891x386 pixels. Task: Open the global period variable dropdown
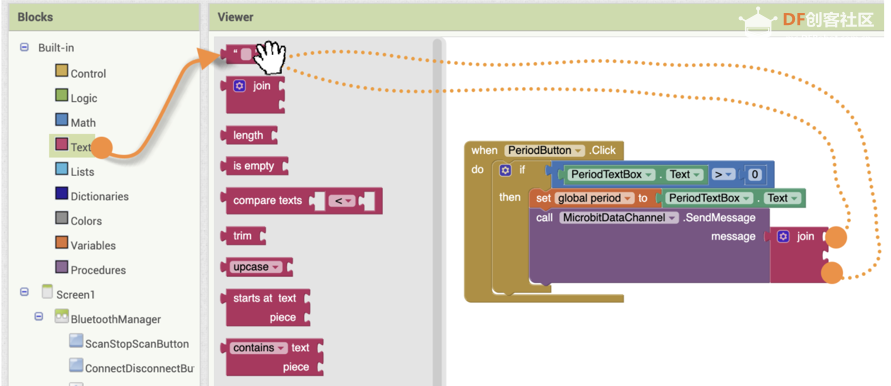594,198
